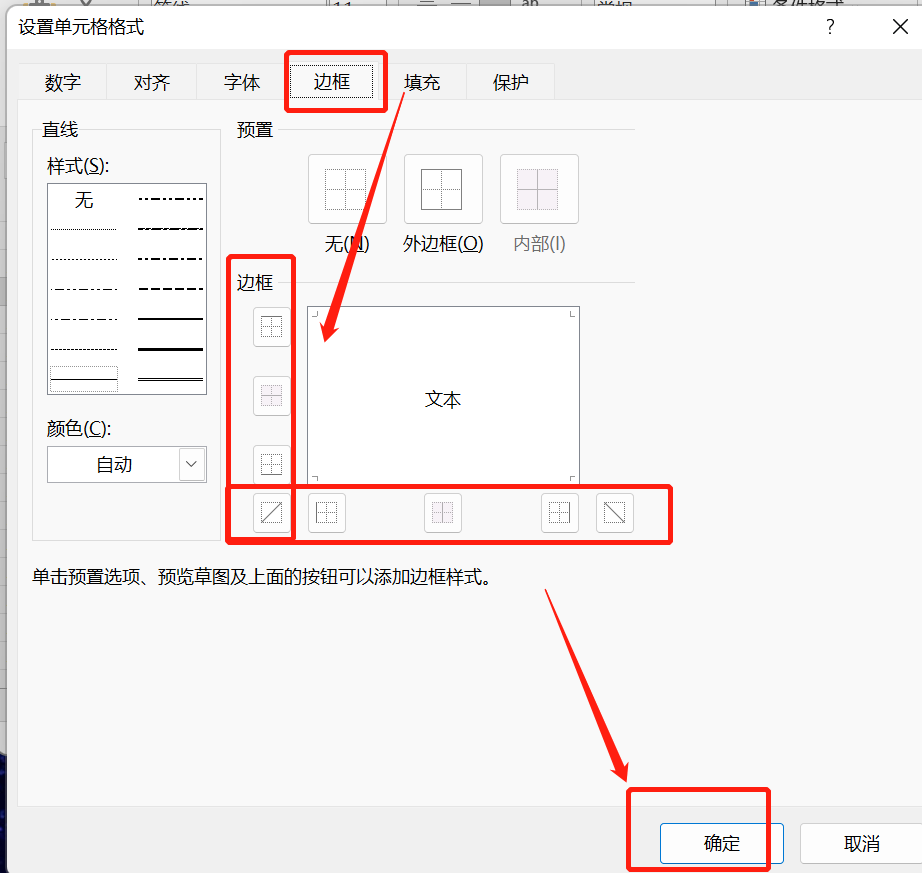
Task: Choose the thick solid line style
Action: (171, 349)
